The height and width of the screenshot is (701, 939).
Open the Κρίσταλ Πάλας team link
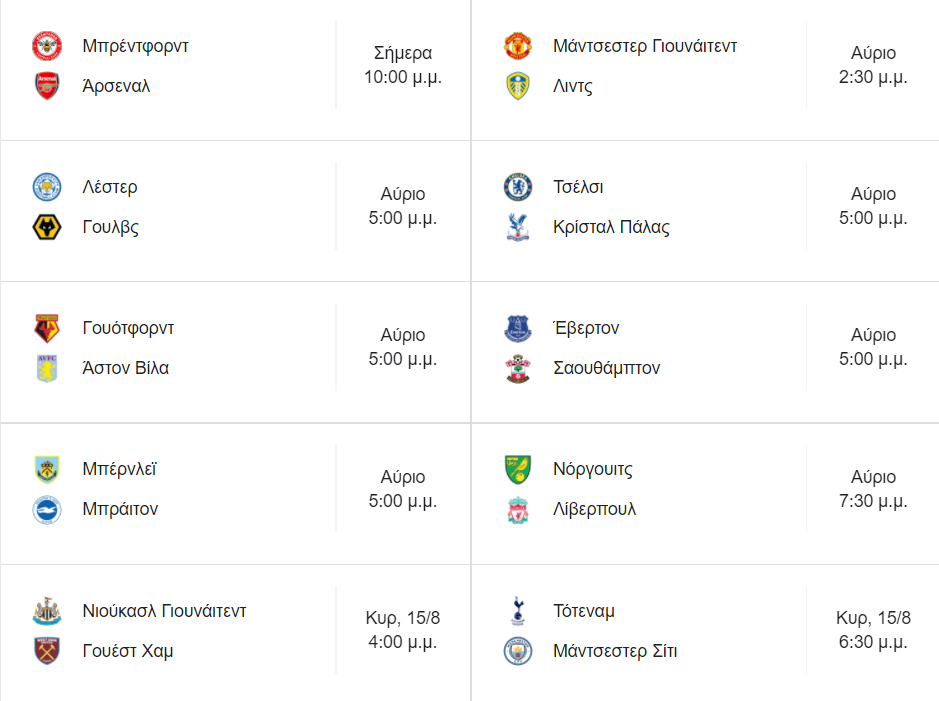(x=611, y=227)
